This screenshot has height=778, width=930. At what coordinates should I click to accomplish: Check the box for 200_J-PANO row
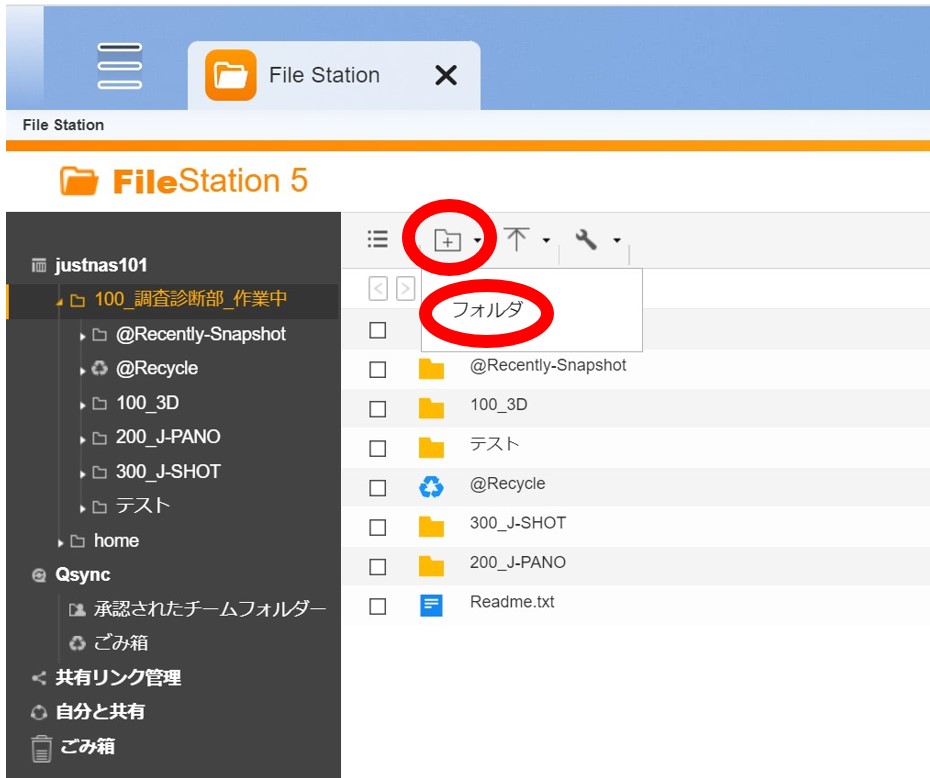coord(378,567)
